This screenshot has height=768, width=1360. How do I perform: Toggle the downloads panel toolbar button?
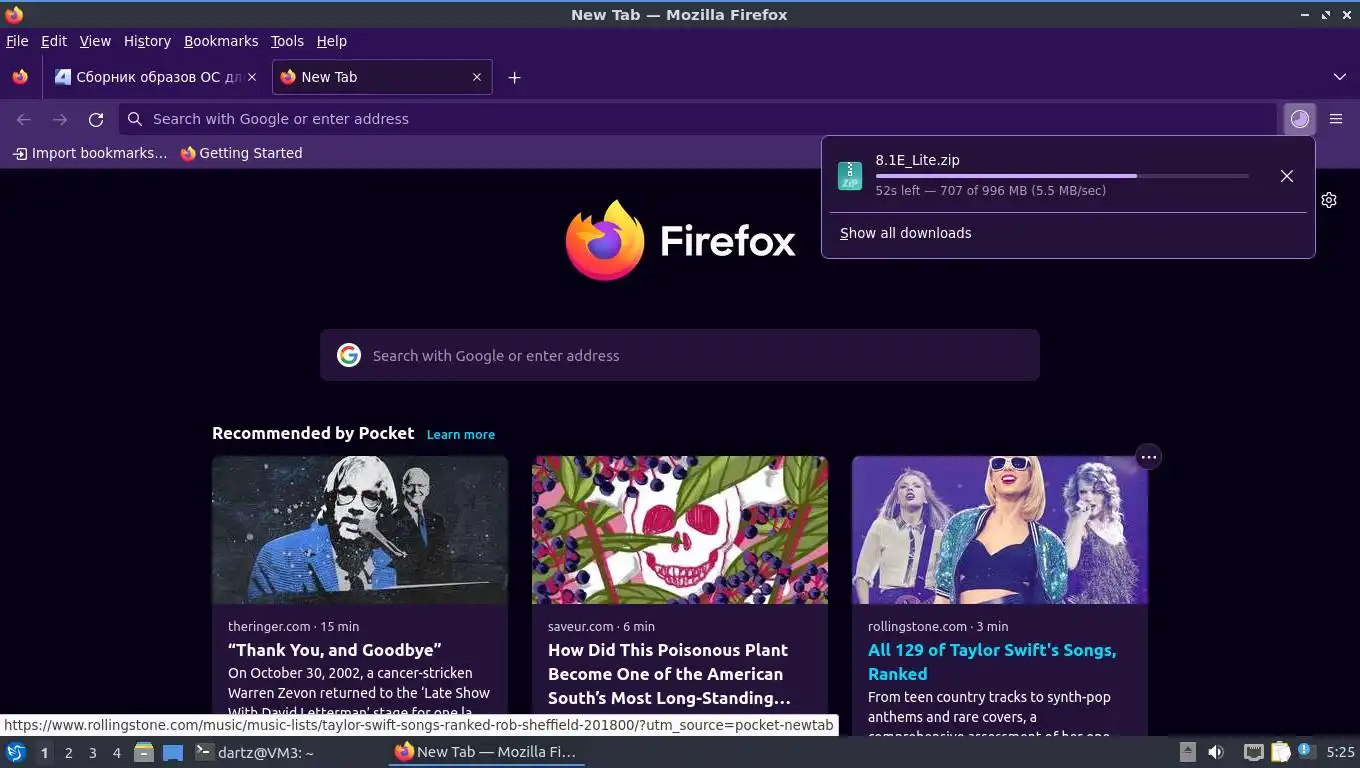pyautogui.click(x=1300, y=119)
